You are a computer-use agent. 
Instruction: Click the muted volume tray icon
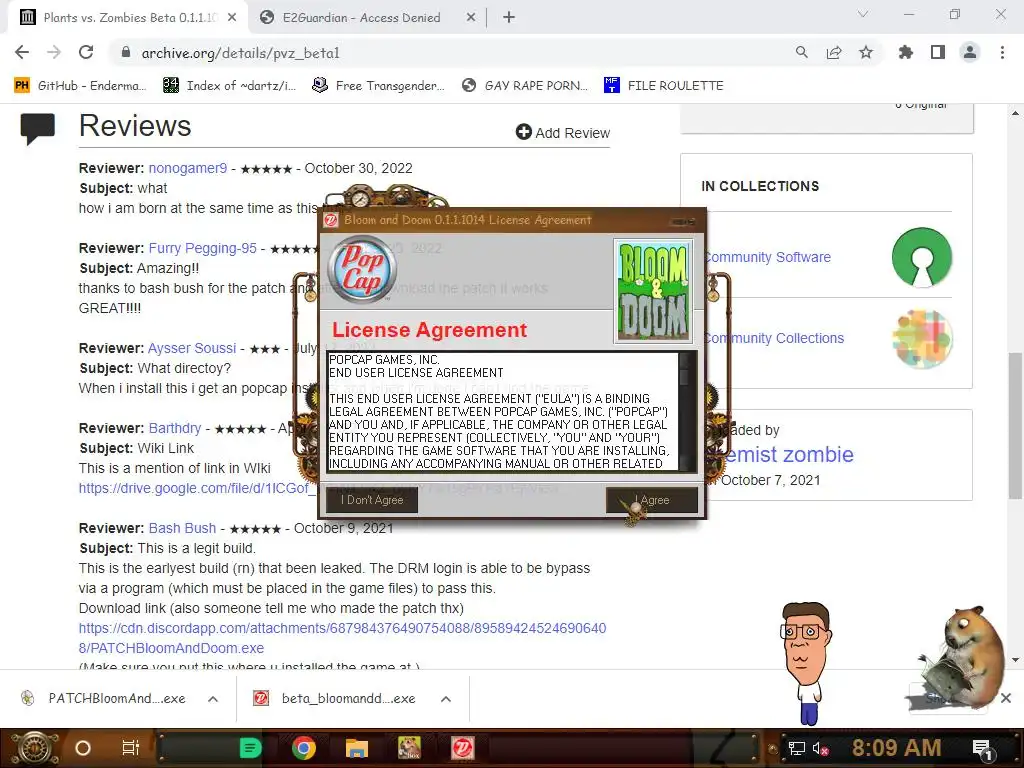[x=820, y=748]
